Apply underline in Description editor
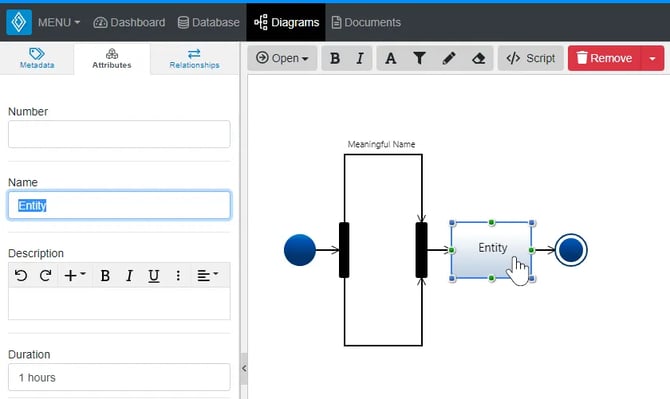The height and width of the screenshot is (399, 670). 154,276
